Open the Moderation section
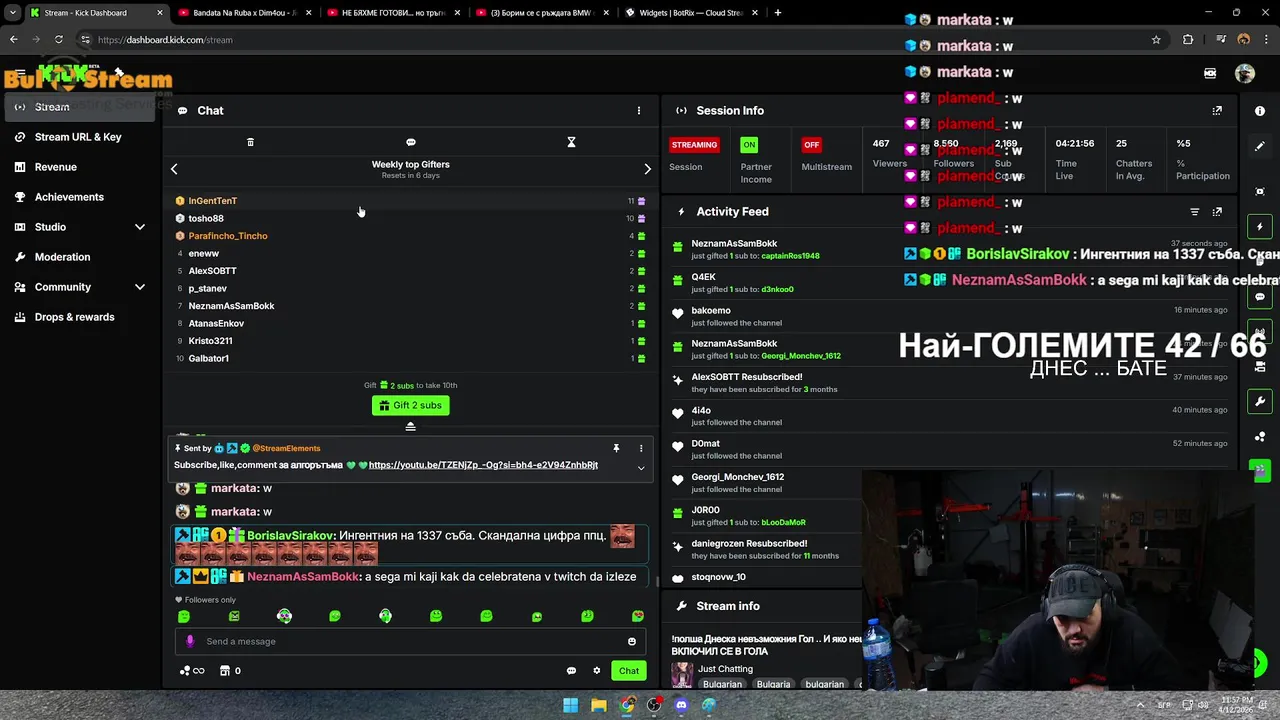 (62, 257)
